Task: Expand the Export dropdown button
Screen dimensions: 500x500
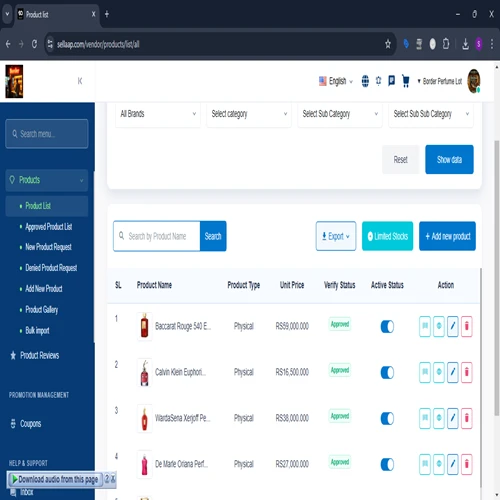Action: 336,236
